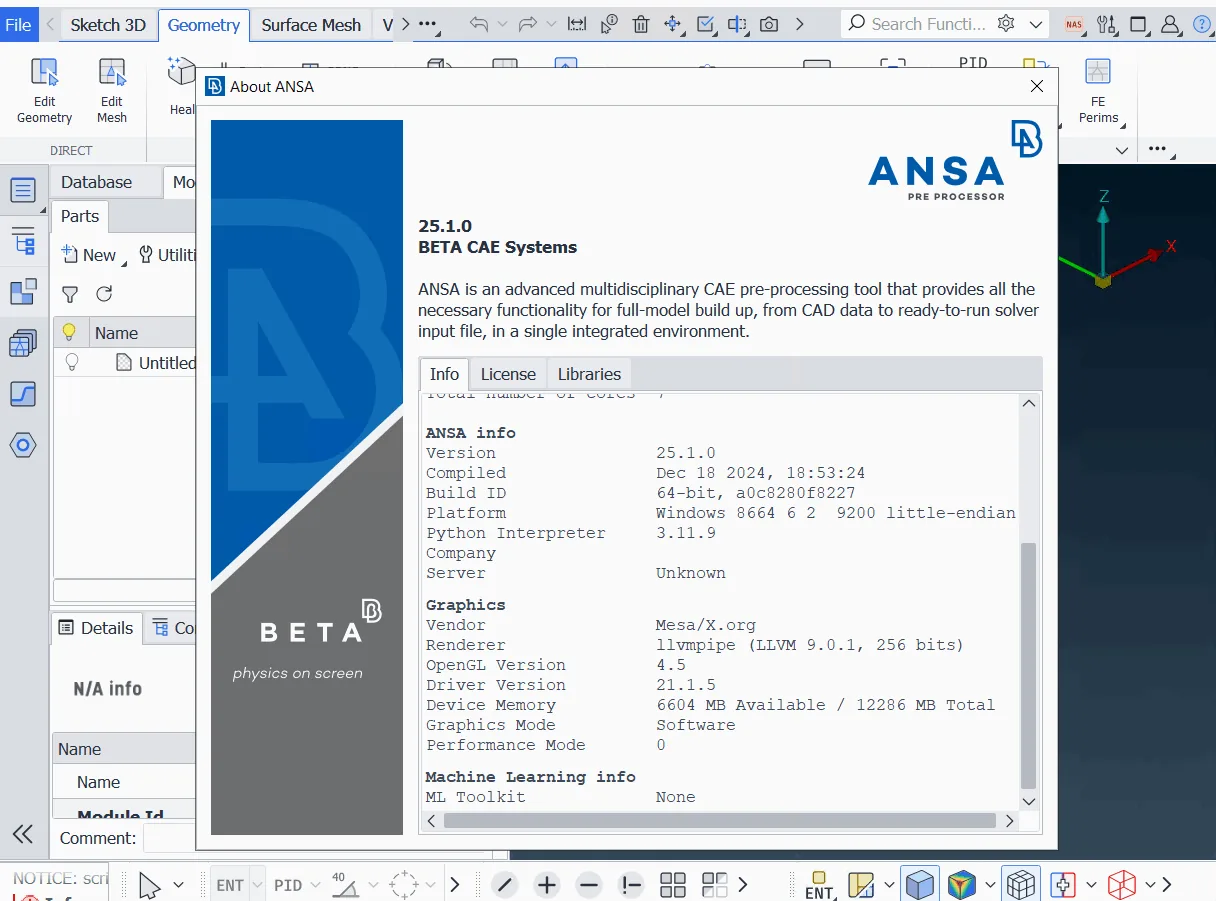Open the hexagon icon in left sidebar
The image size is (1216, 901).
point(23,445)
